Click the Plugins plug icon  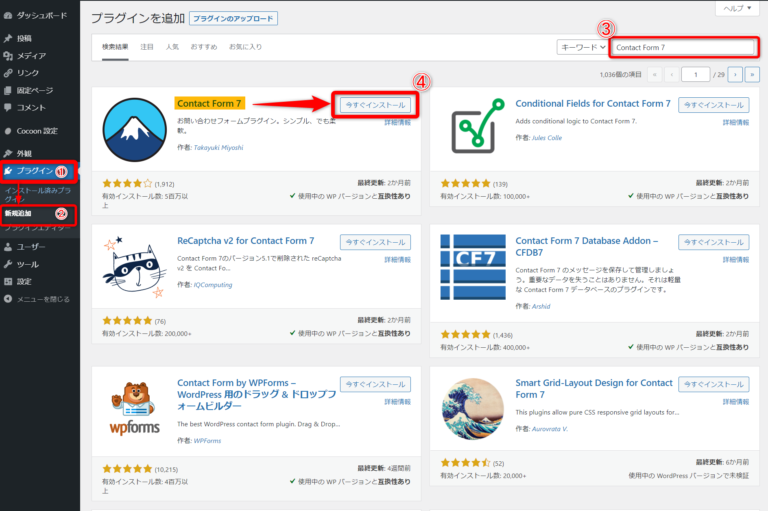pos(8,171)
